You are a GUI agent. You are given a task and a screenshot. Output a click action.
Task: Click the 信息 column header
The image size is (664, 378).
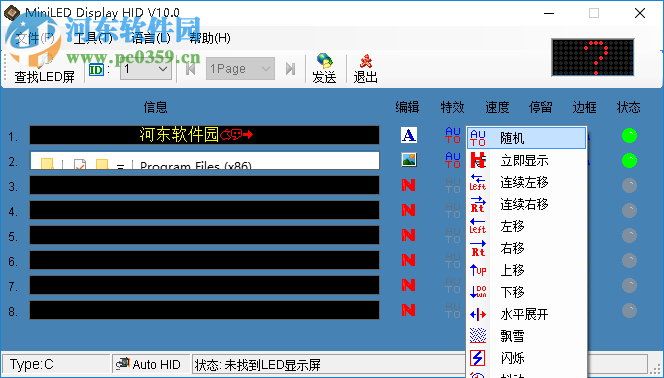pyautogui.click(x=155, y=107)
